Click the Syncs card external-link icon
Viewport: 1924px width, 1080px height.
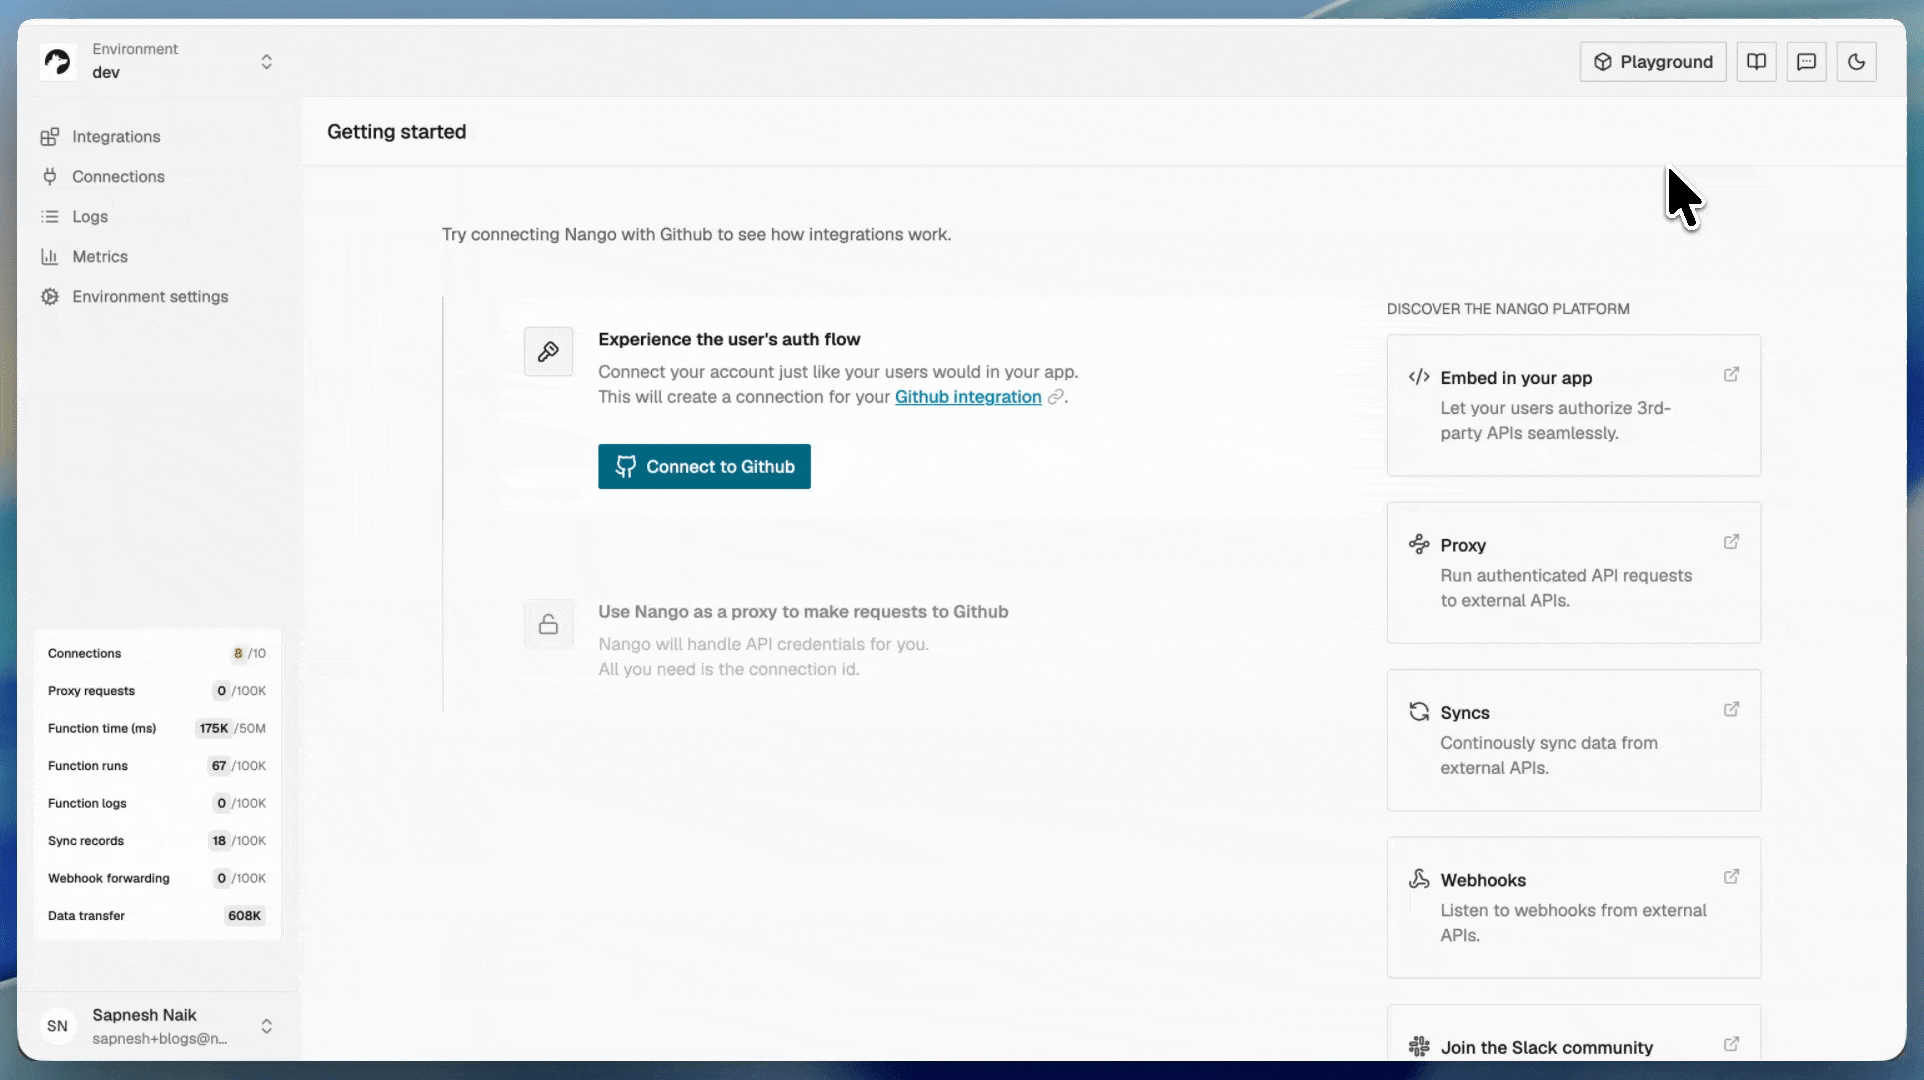coord(1731,709)
